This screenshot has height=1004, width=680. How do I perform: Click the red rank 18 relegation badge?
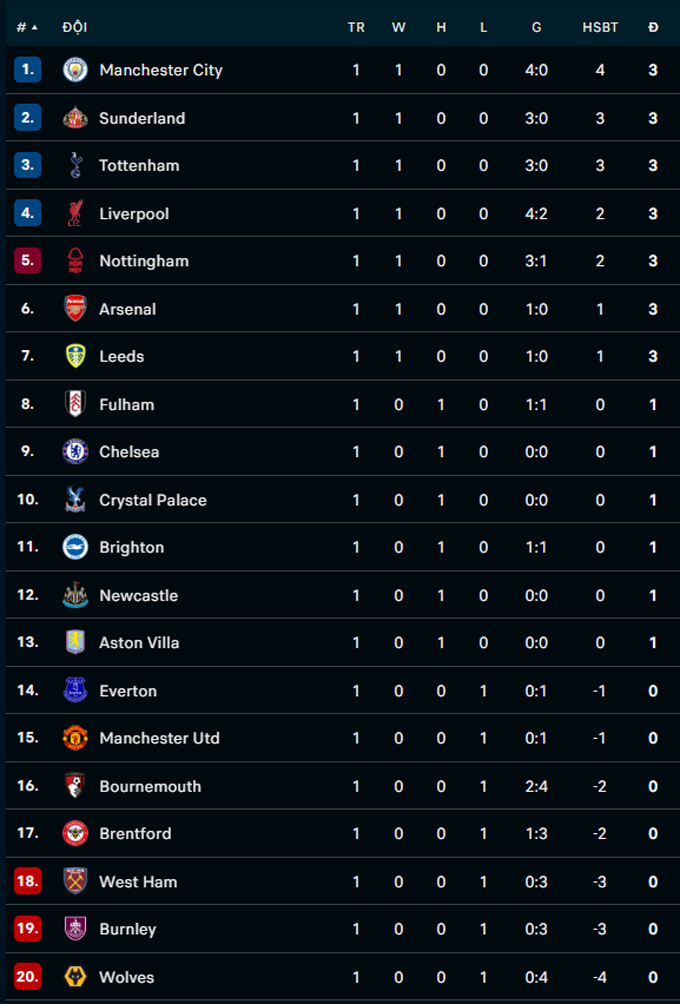click(28, 881)
